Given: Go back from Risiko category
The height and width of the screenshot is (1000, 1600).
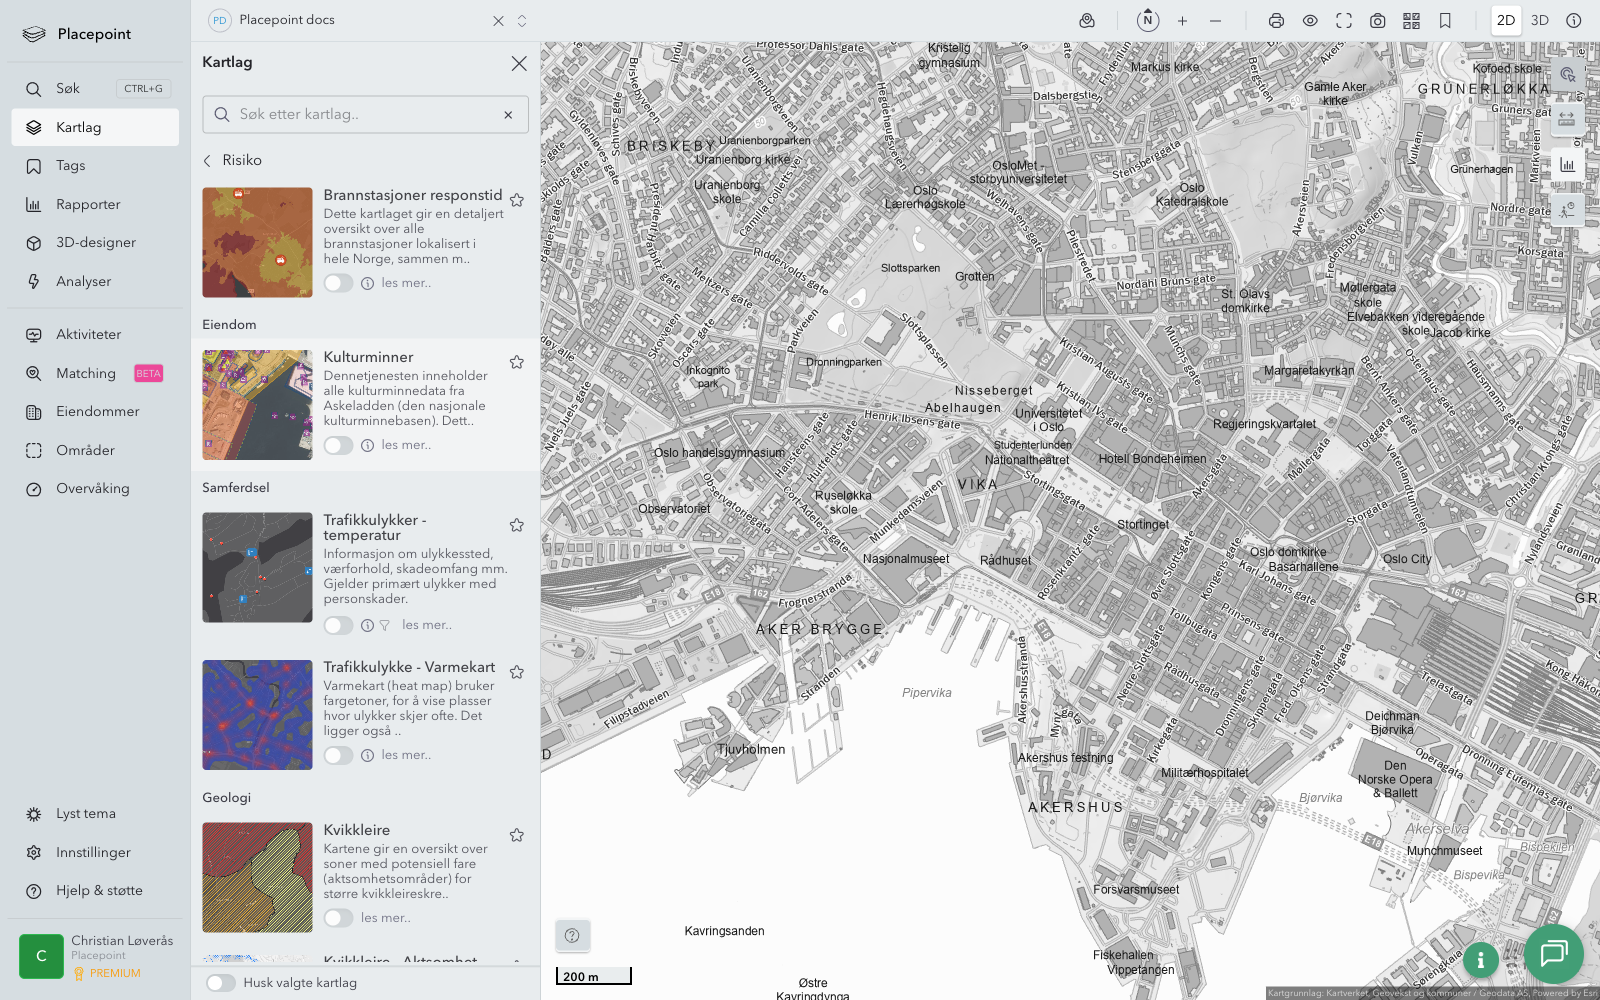Looking at the screenshot, I should pyautogui.click(x=208, y=160).
